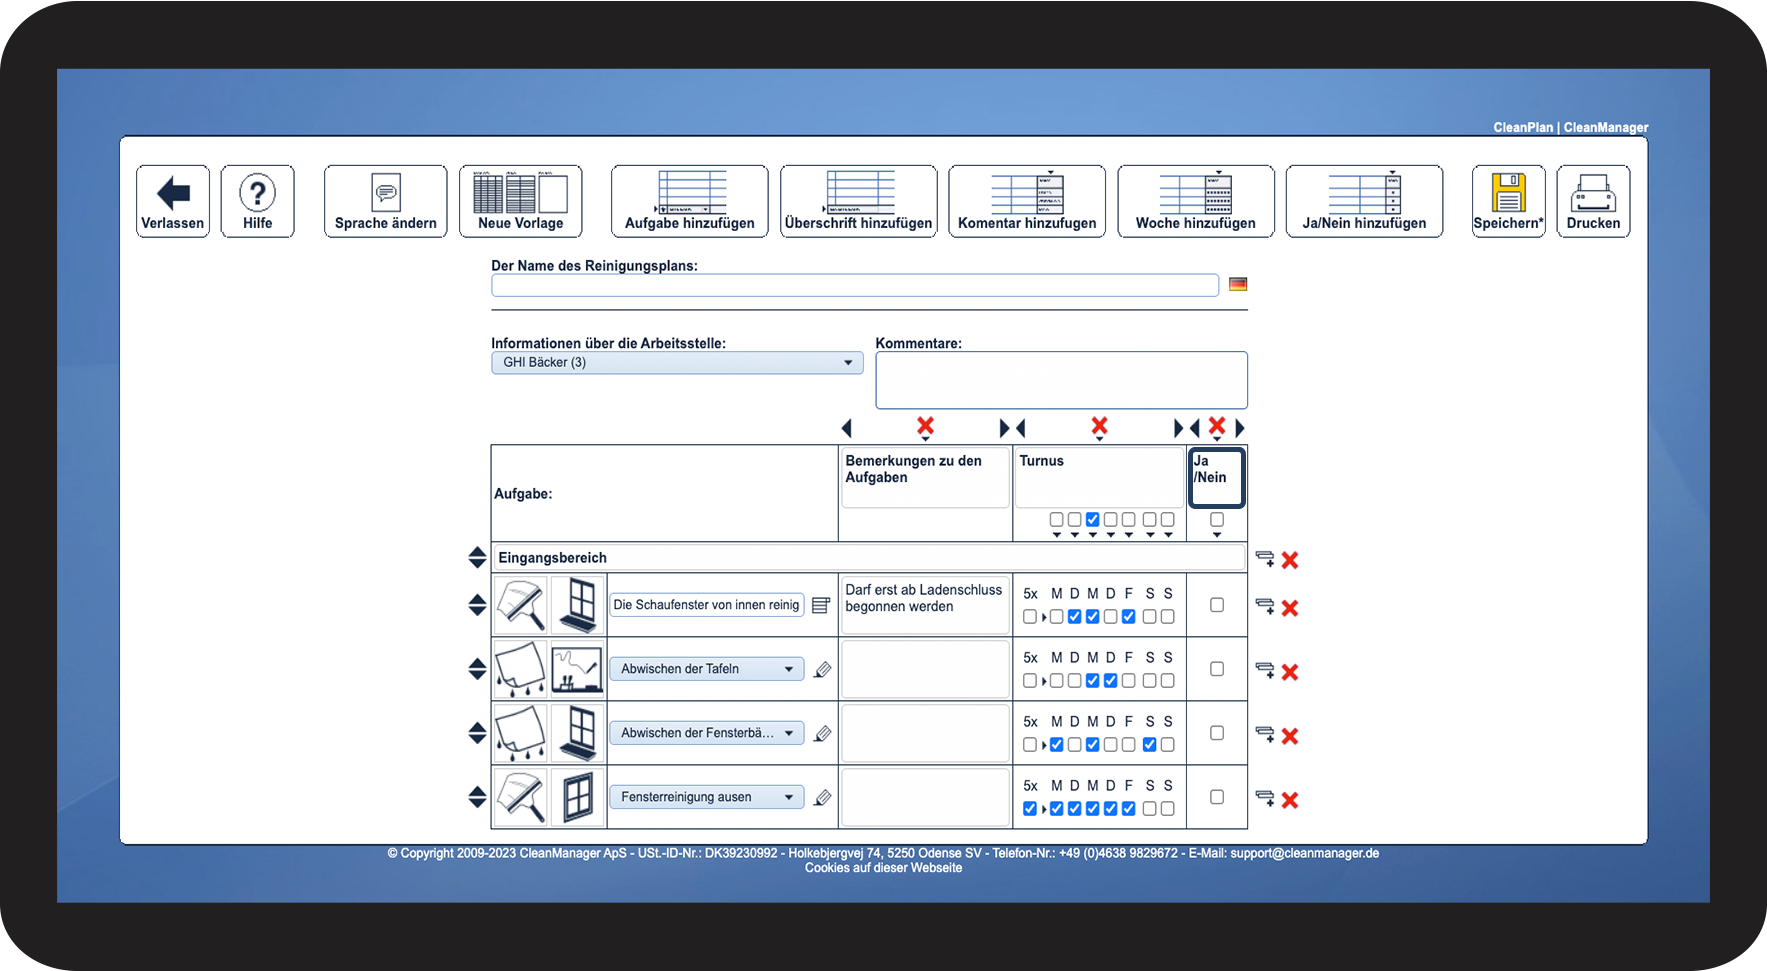Open the Cookies auf dieser Webseite link

[x=883, y=868]
